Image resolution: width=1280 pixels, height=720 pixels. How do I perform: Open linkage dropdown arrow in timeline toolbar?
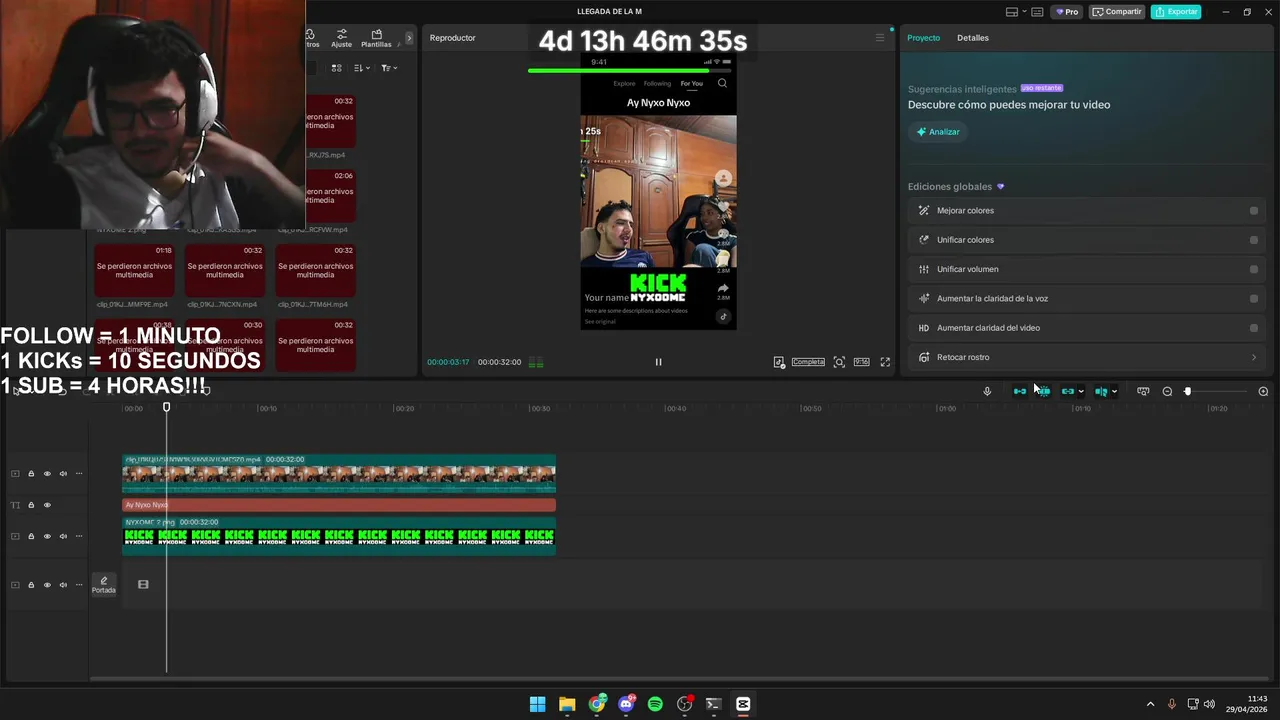pos(1081,391)
